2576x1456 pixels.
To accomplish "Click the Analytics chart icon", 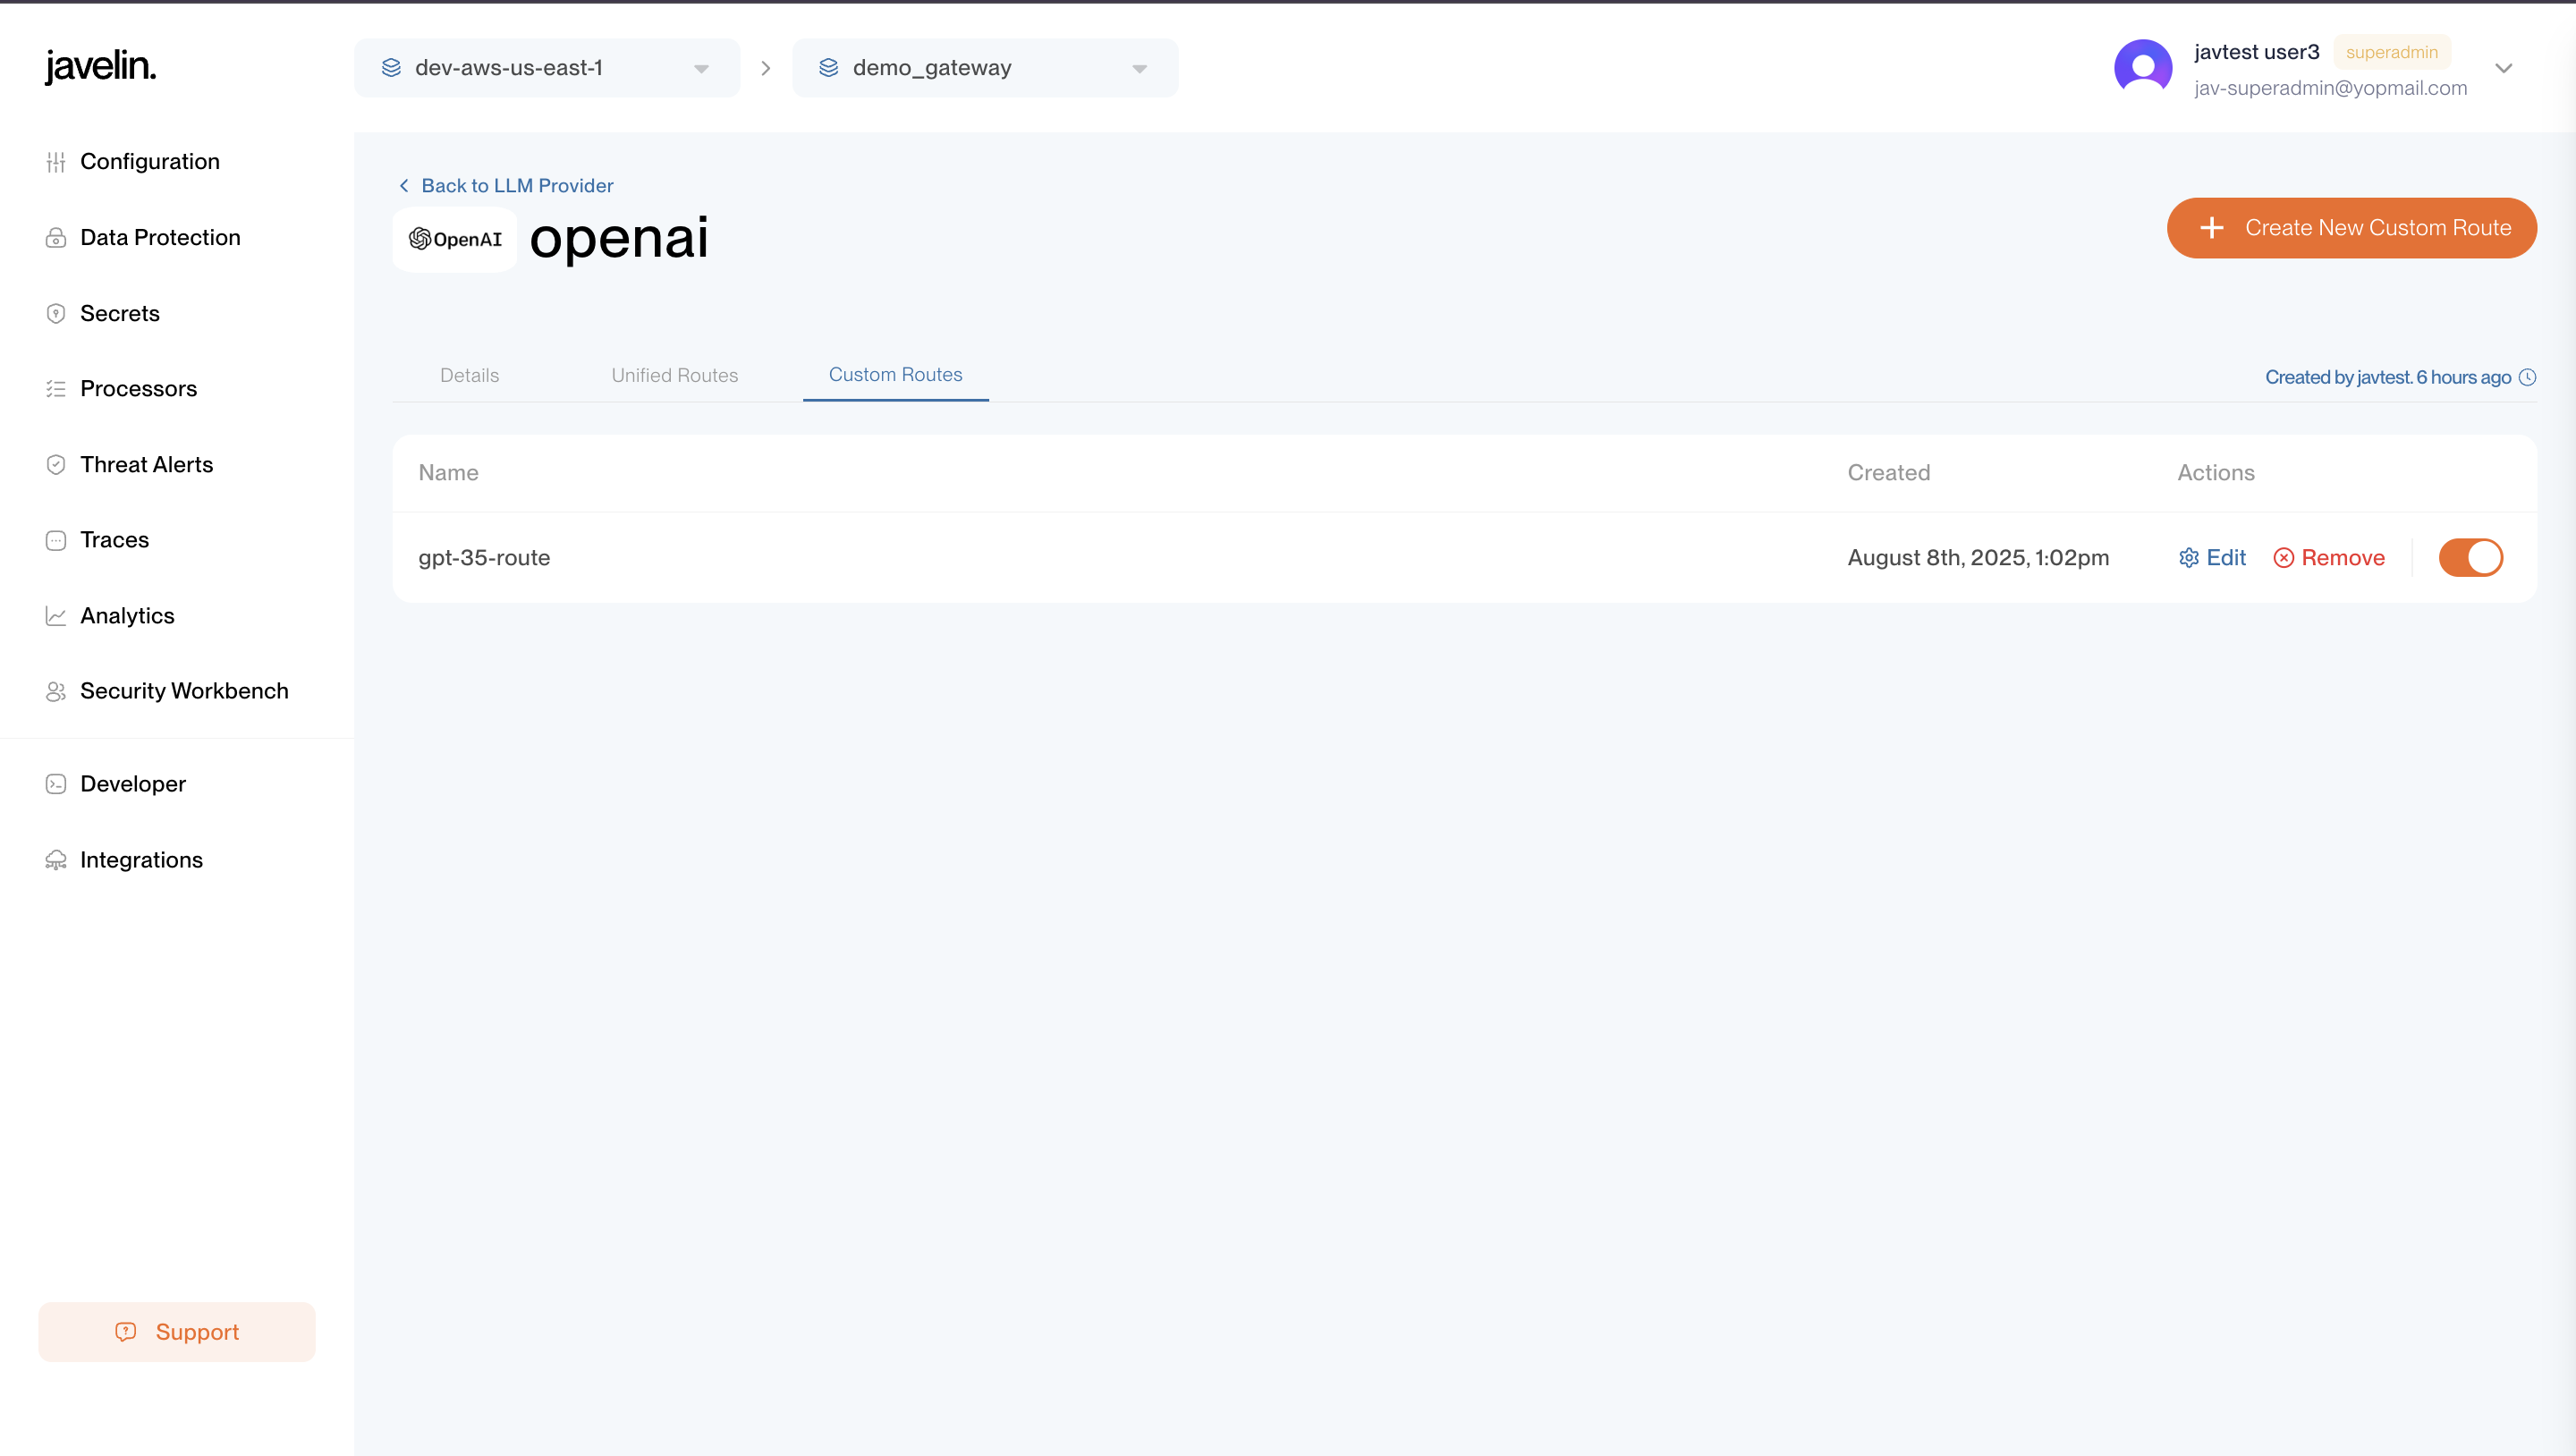I will point(56,616).
